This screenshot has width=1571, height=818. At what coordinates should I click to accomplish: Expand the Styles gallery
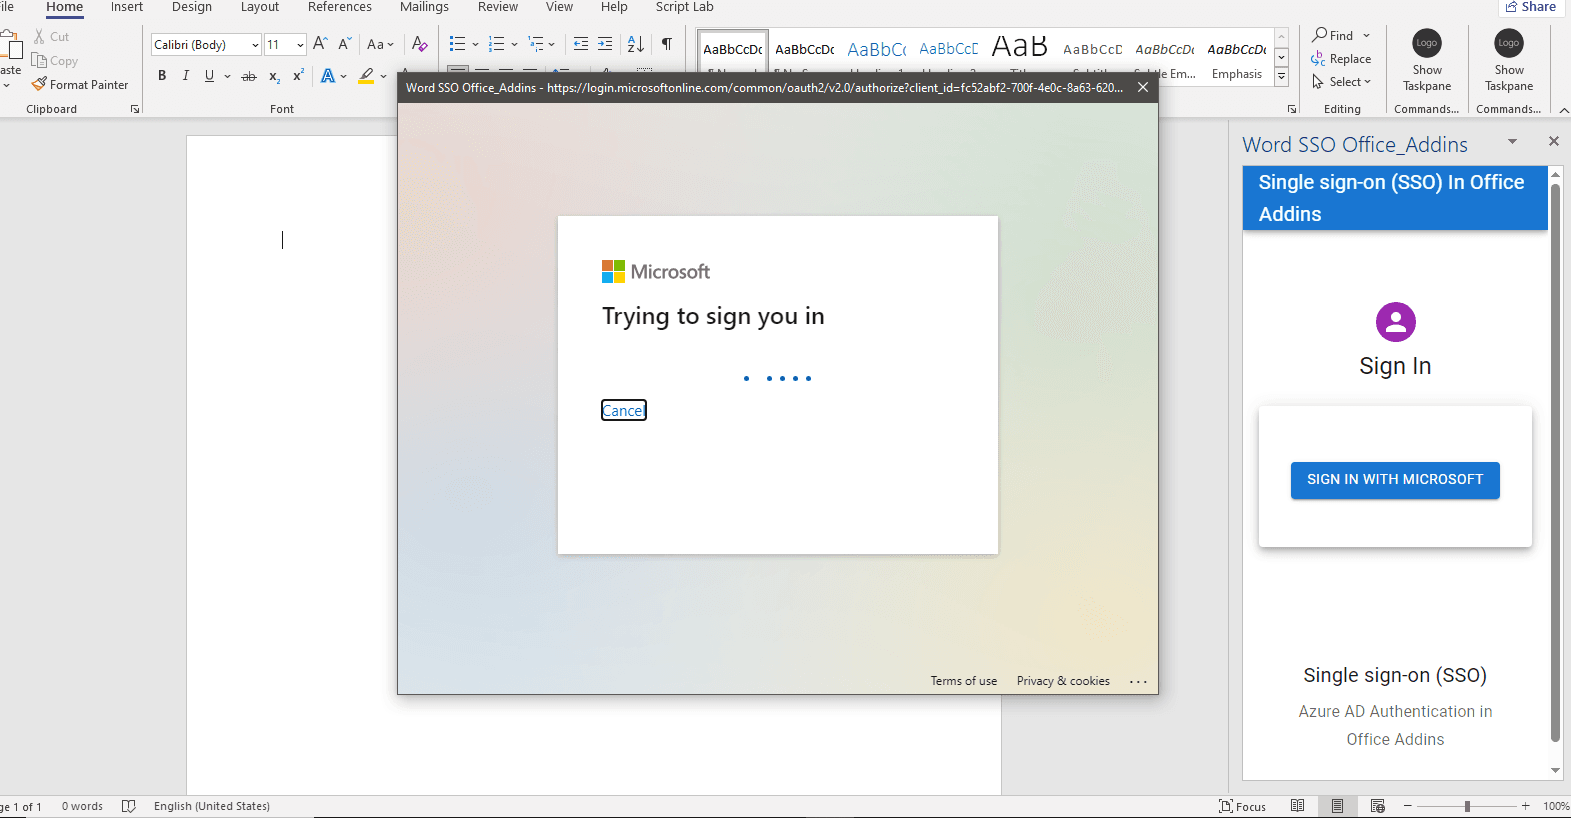1281,76
